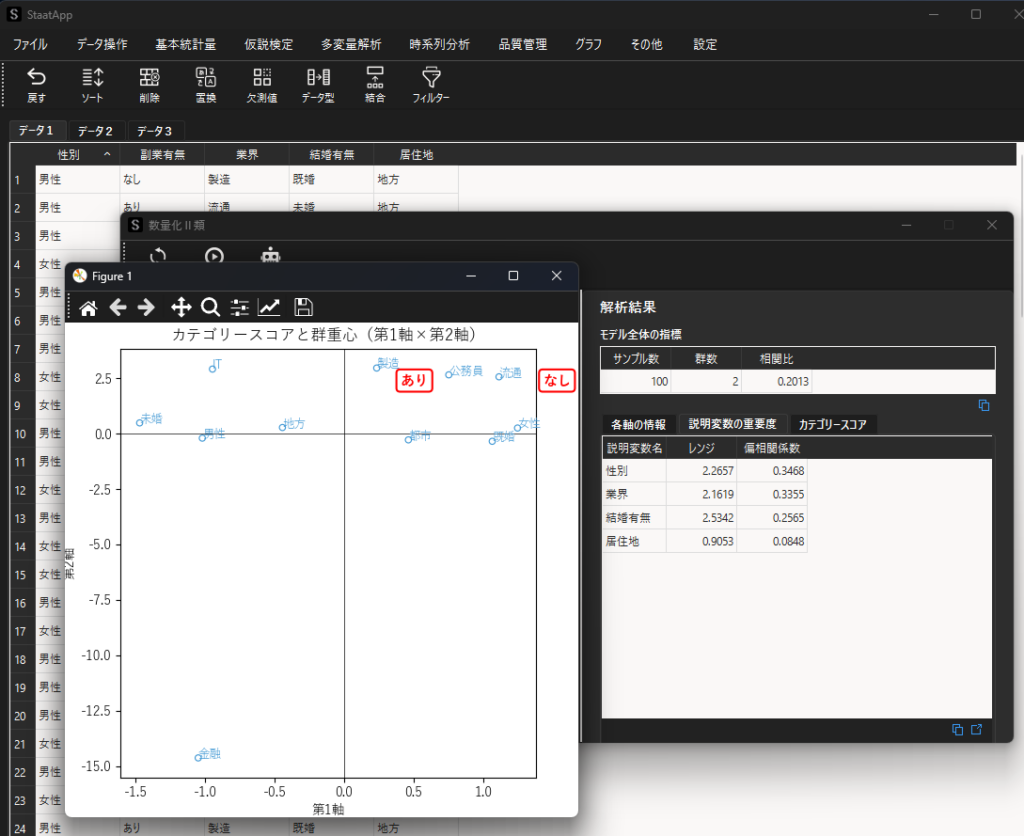Screen dimensions: 1024x836
Task: Select the フィルター tool
Action: pos(430,84)
